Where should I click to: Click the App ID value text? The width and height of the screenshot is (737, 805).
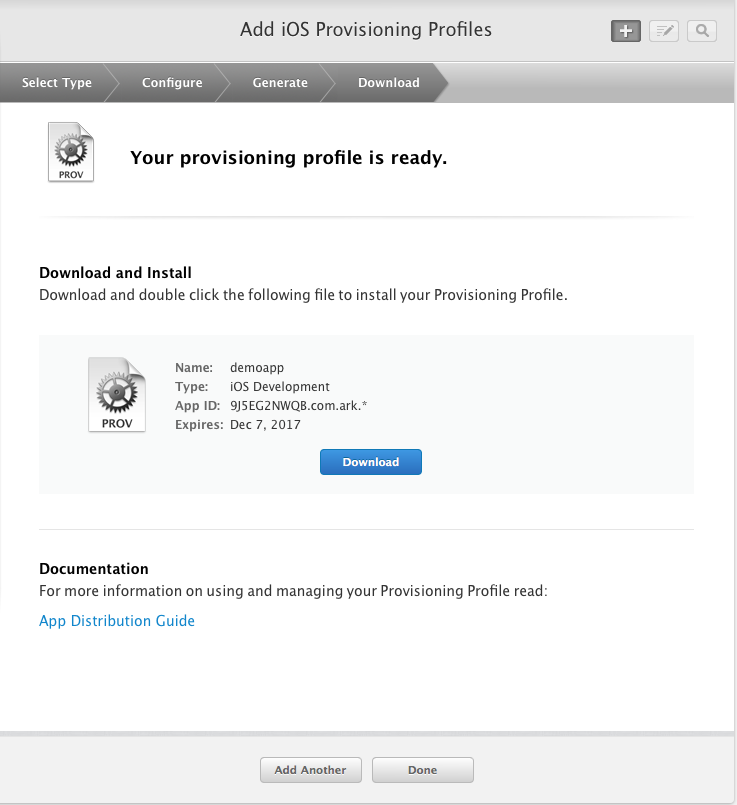(298, 406)
